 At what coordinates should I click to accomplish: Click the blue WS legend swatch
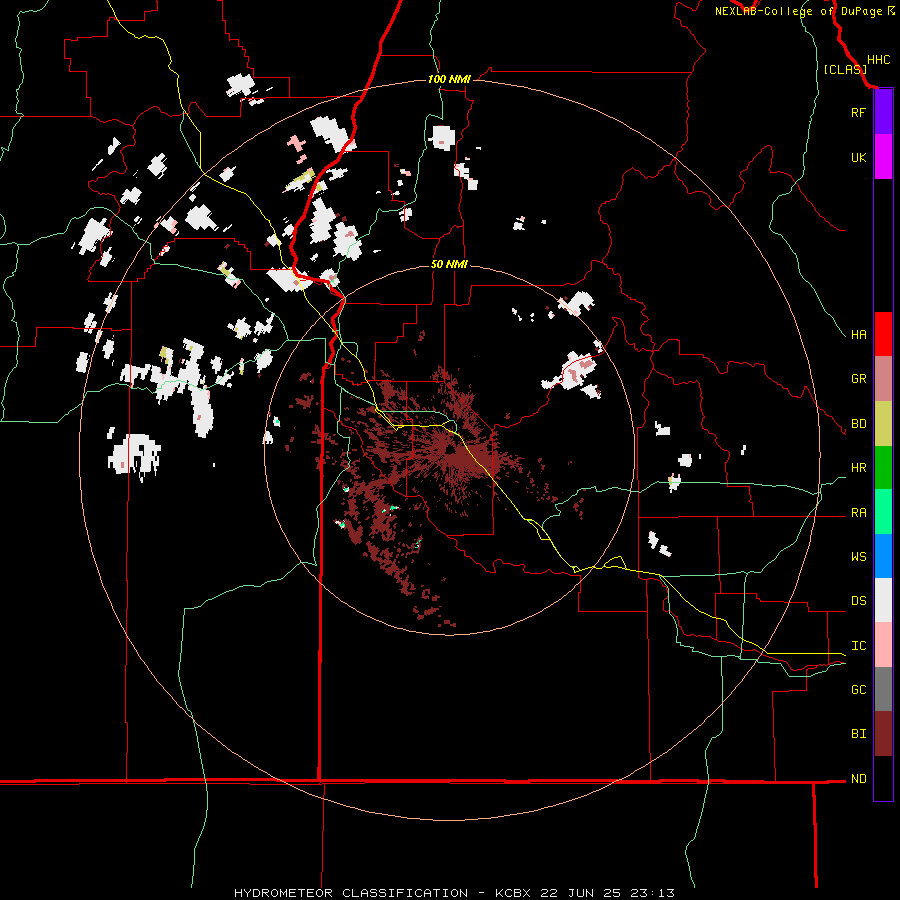(x=883, y=556)
